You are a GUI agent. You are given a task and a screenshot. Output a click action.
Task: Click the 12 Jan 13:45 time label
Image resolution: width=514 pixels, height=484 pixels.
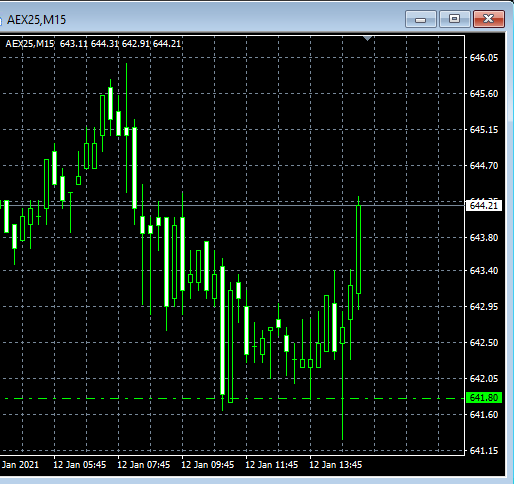click(x=336, y=465)
